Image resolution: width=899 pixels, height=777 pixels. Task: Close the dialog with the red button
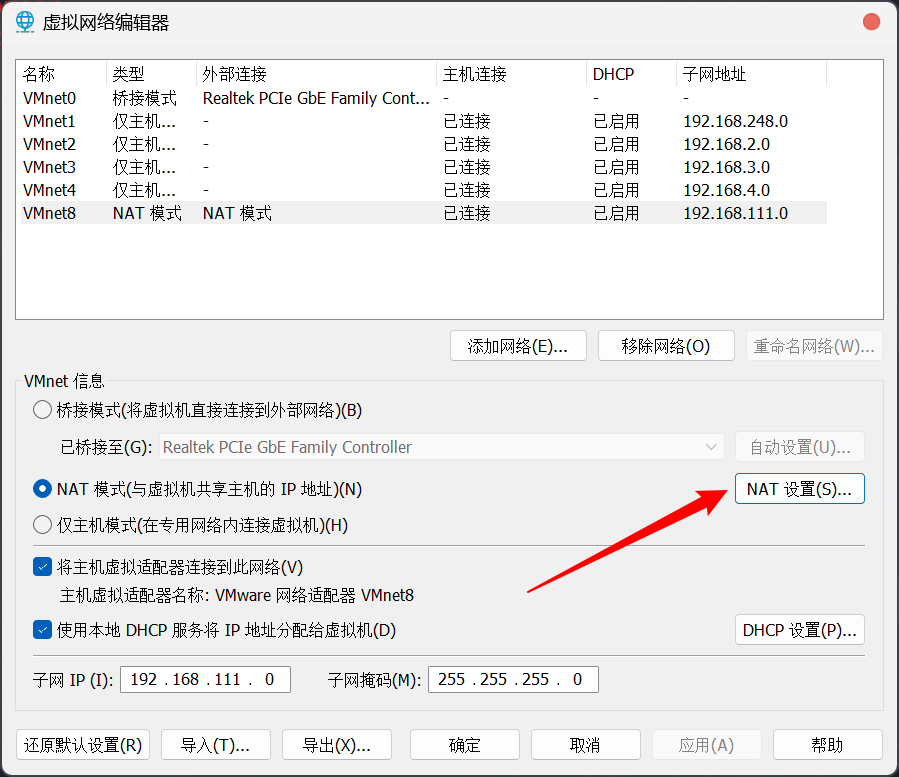click(x=871, y=22)
